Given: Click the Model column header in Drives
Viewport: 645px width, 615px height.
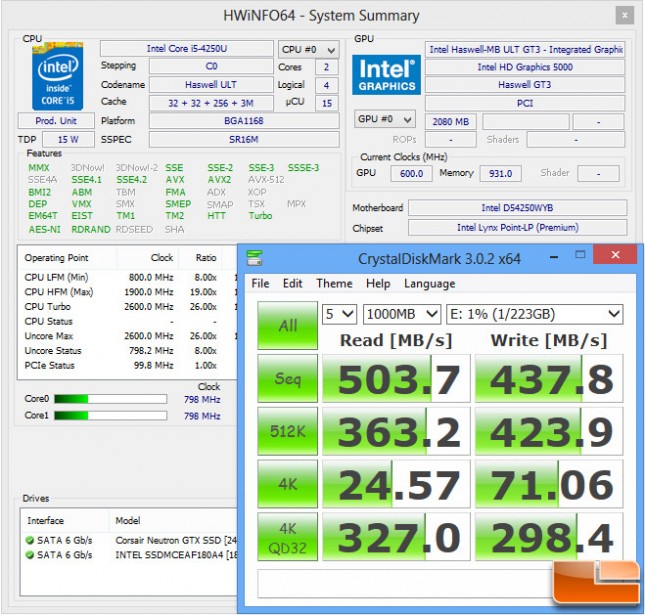Looking at the screenshot, I should click(x=174, y=521).
